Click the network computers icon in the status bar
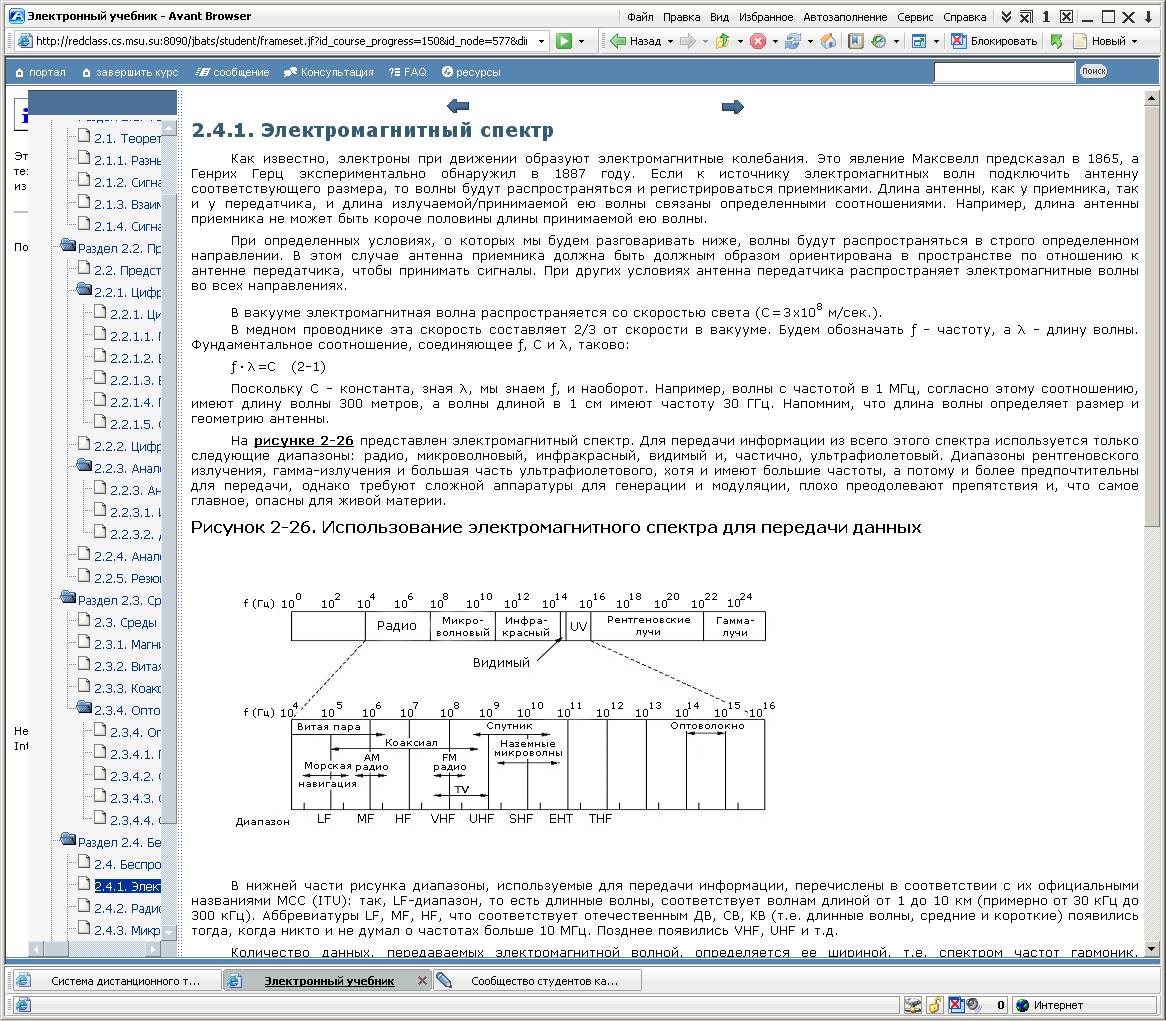Viewport: 1166px width, 1021px height. [x=913, y=1005]
